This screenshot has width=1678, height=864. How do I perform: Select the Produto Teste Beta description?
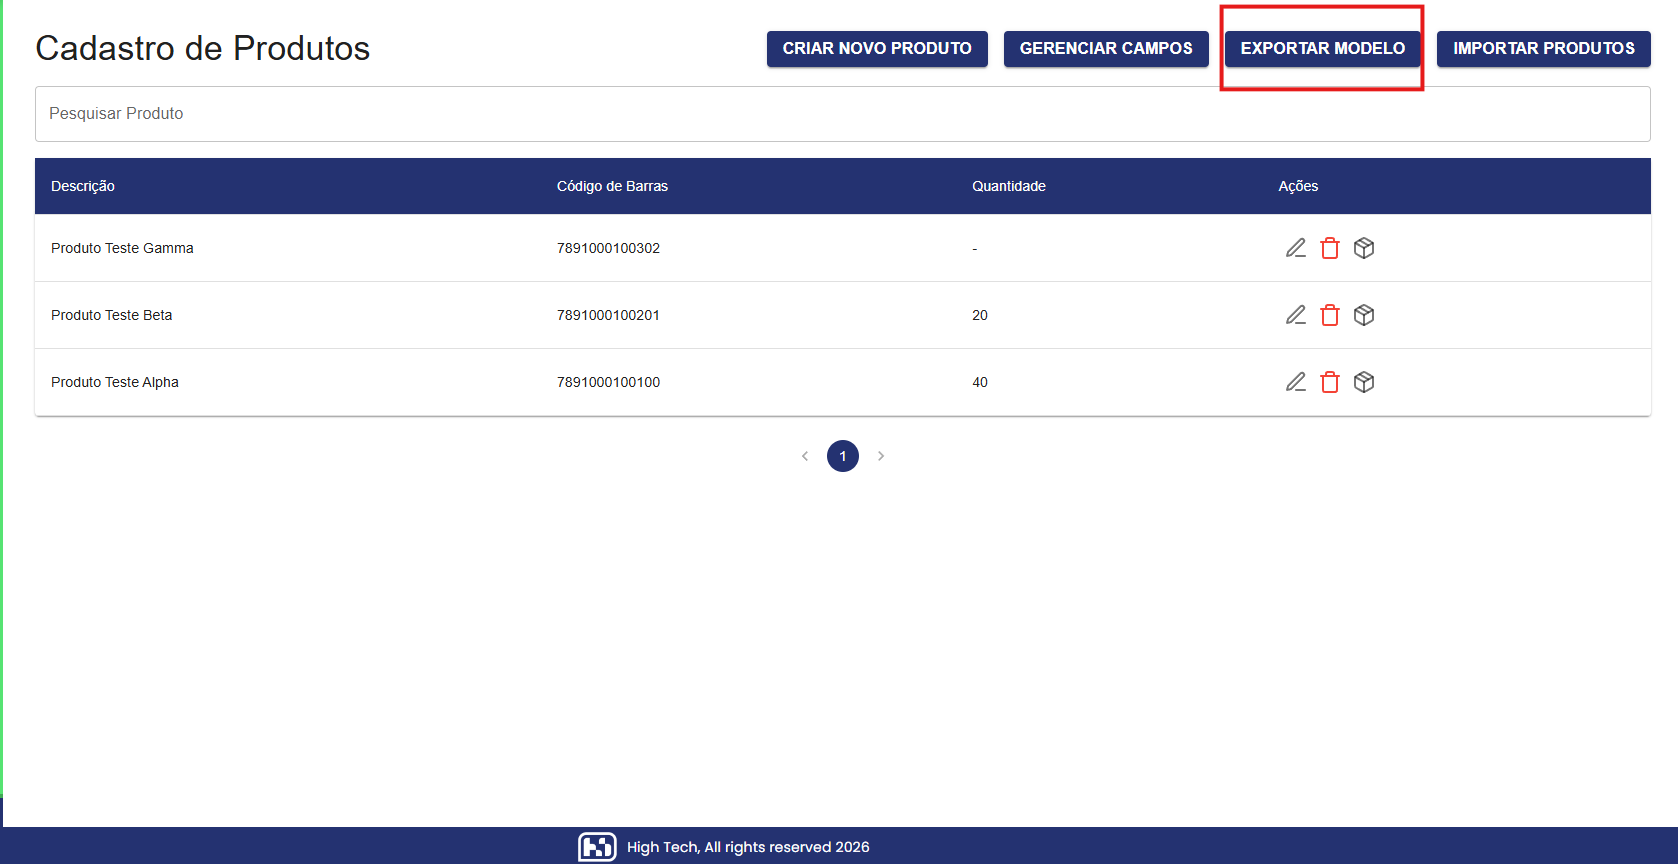(112, 315)
